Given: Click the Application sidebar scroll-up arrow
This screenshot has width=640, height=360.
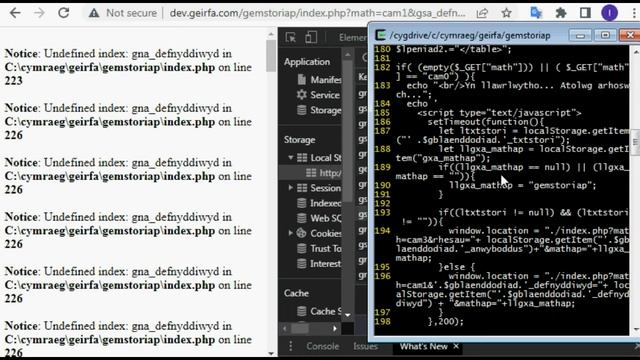Looking at the screenshot, I should tap(348, 54).
